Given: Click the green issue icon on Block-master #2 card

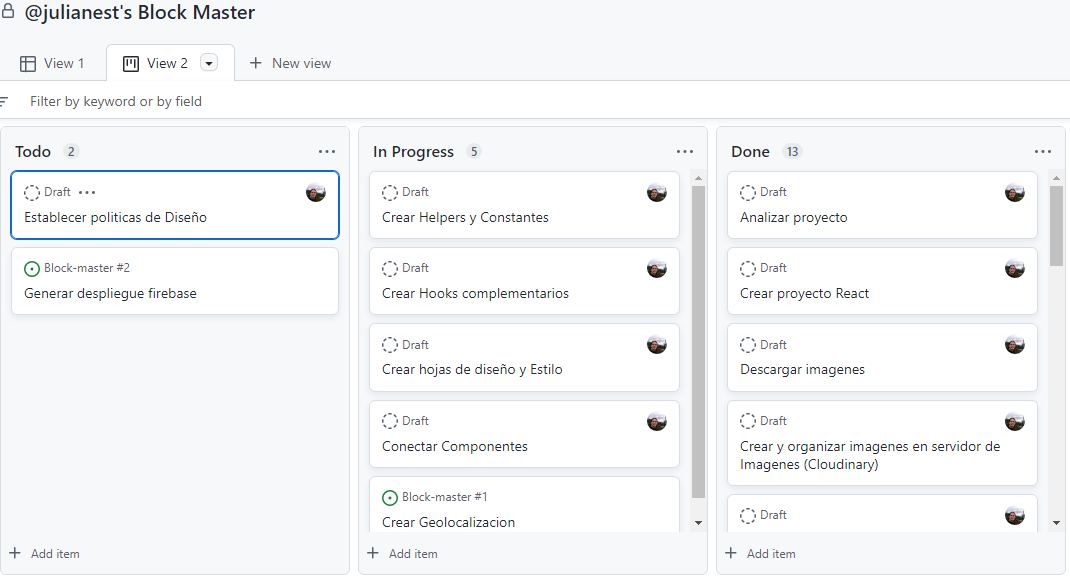Looking at the screenshot, I should click(x=29, y=268).
